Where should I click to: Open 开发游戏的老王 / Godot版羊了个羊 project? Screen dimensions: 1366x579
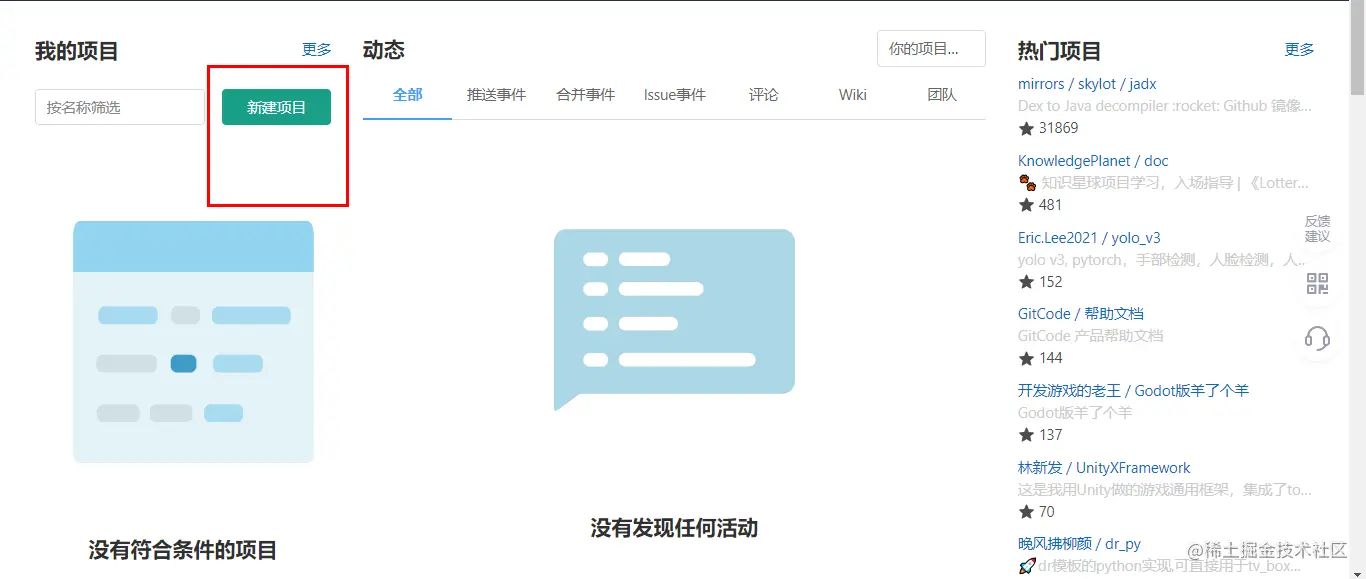1133,391
